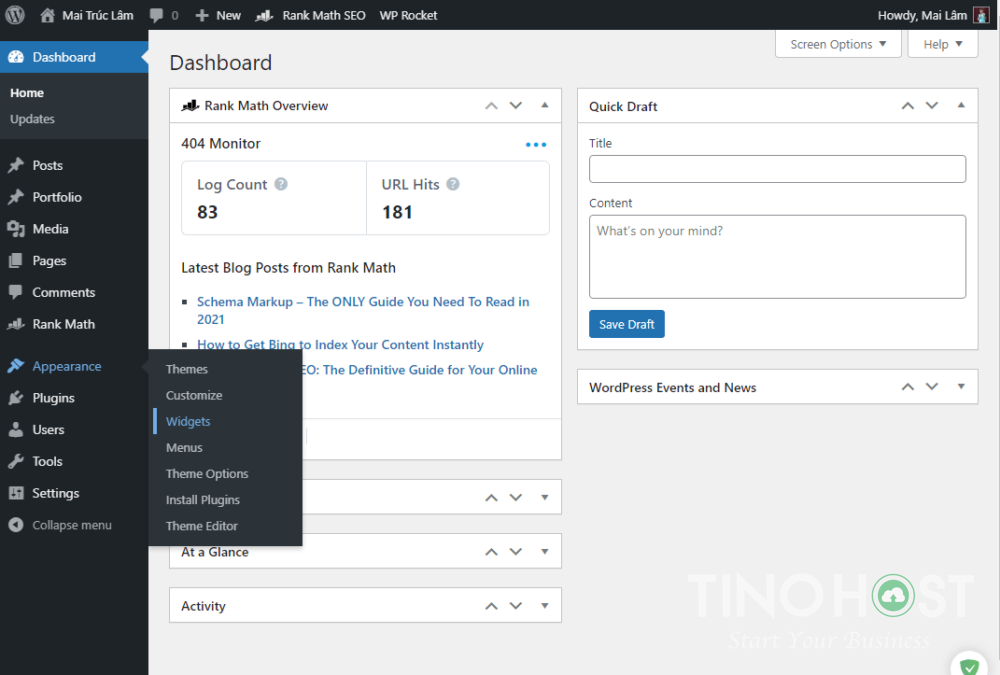Click the Appearance paintbrush icon in sidebar
The width and height of the screenshot is (1000, 675).
coord(16,366)
